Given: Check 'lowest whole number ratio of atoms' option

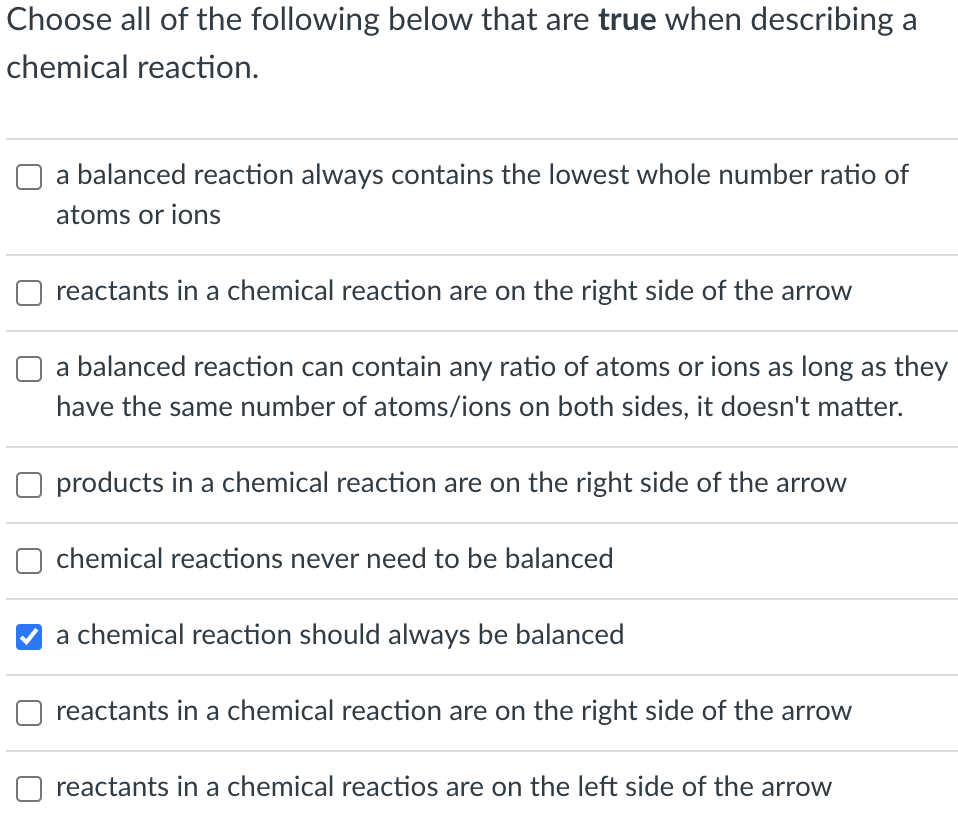Looking at the screenshot, I should click(29, 177).
